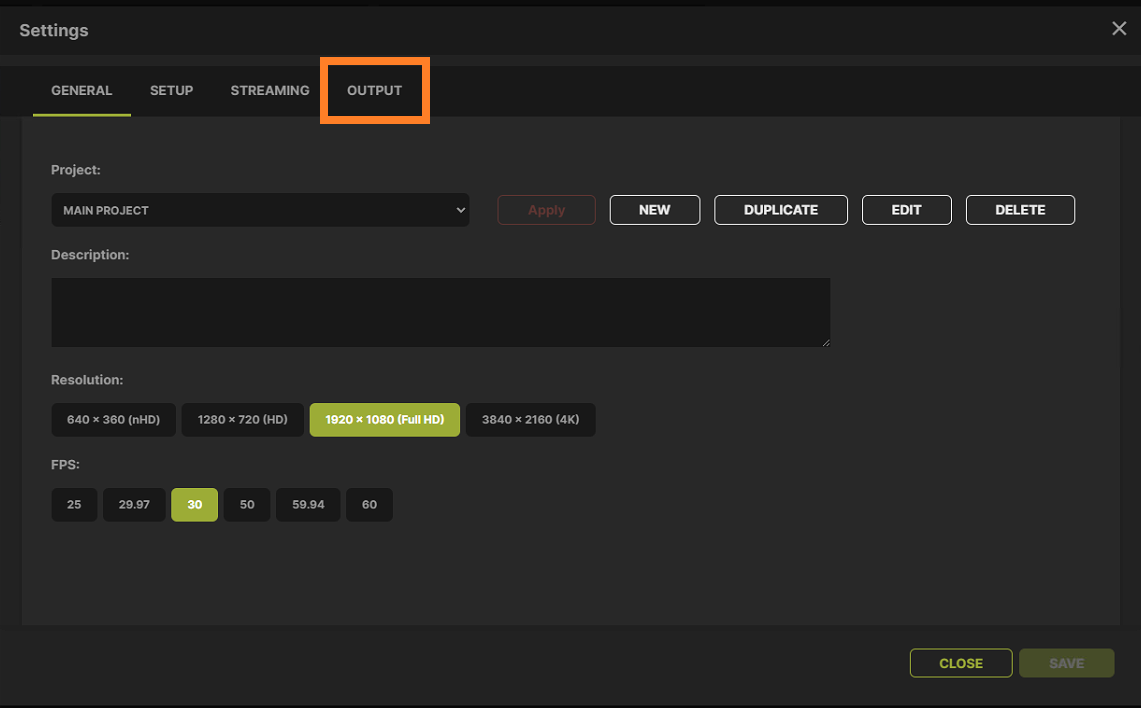The width and height of the screenshot is (1141, 708).
Task: Open the STREAMING settings tab
Action: point(269,90)
